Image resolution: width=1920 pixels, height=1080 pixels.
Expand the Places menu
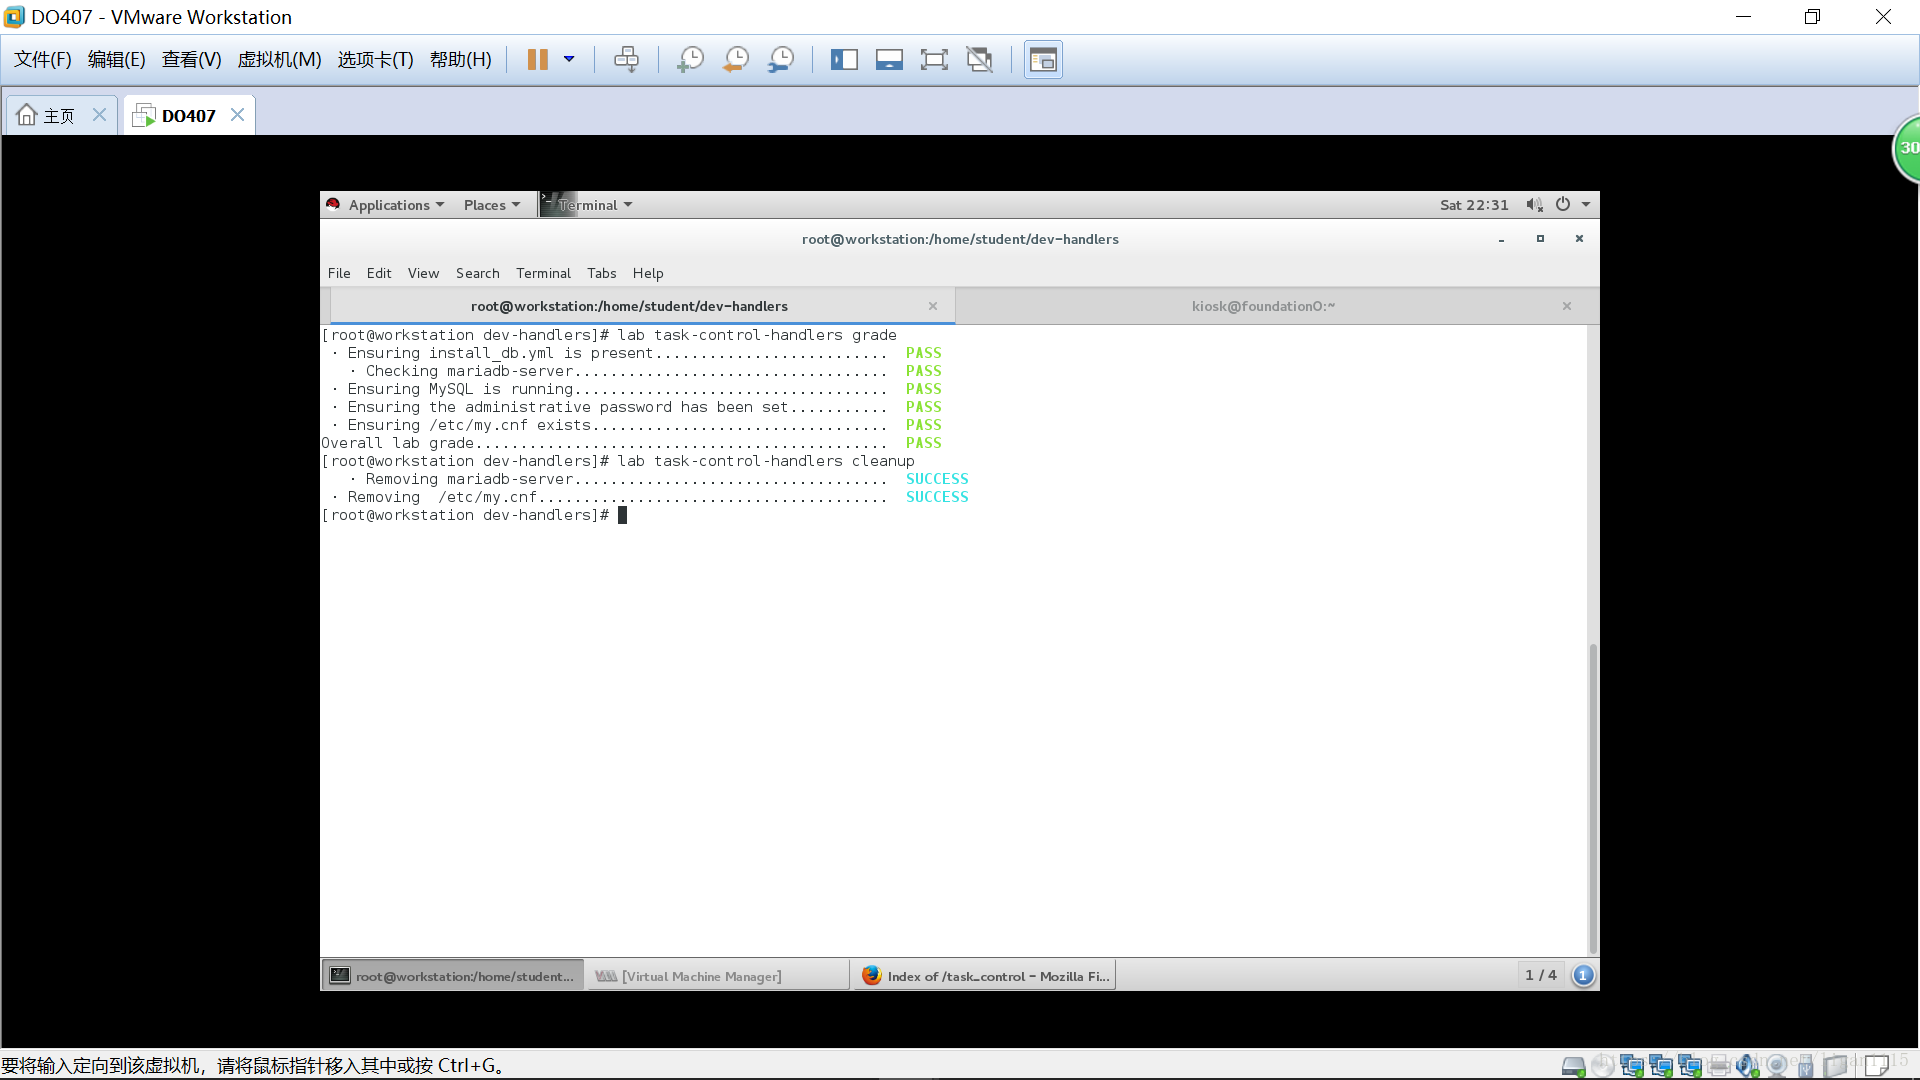[x=491, y=205]
